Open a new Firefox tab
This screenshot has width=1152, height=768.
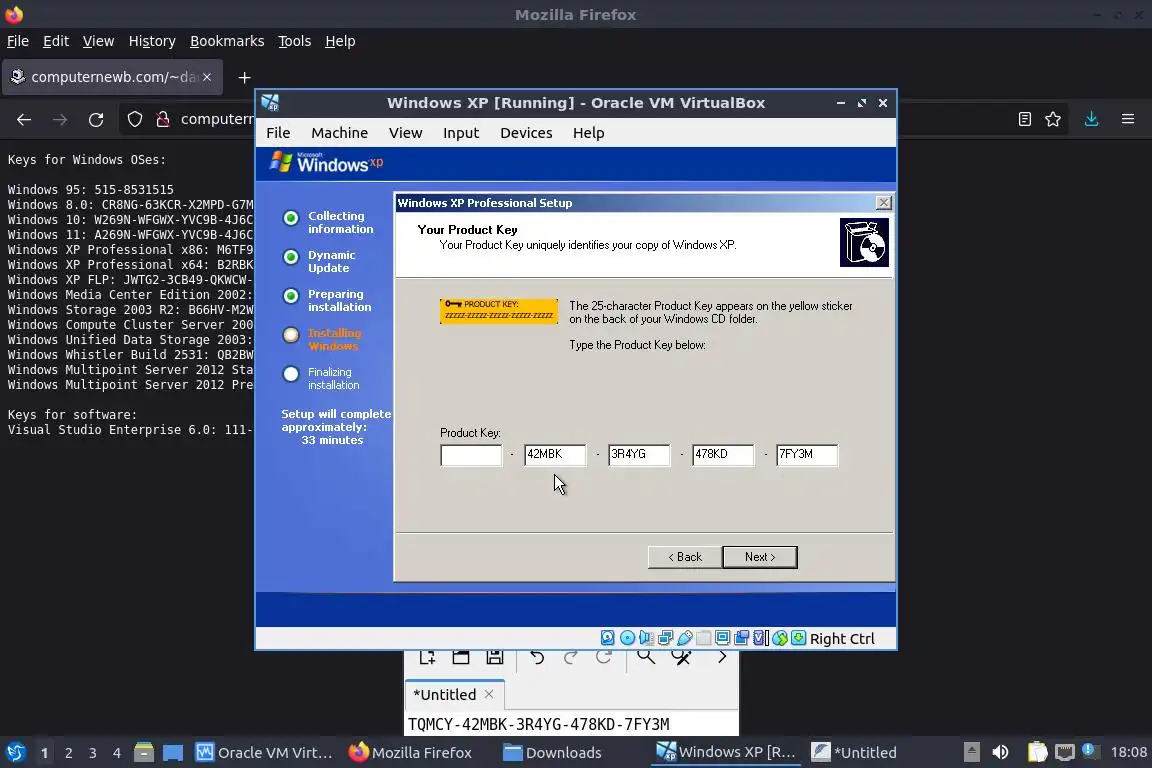pyautogui.click(x=245, y=77)
